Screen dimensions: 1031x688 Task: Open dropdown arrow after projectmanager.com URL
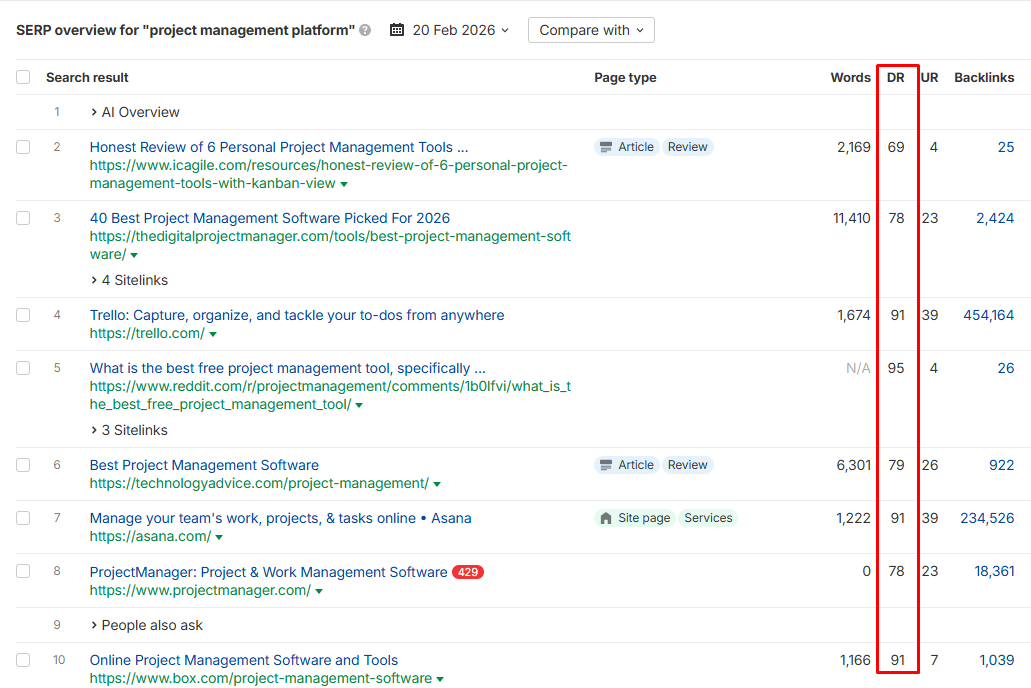[319, 591]
